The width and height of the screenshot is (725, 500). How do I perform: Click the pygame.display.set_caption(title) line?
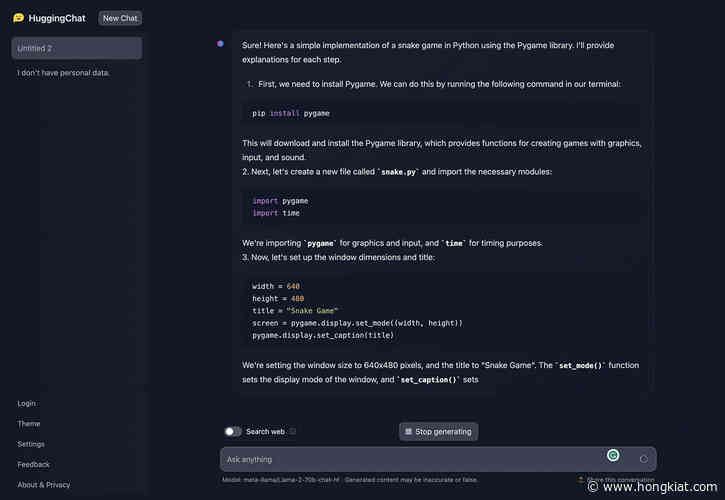tap(323, 335)
